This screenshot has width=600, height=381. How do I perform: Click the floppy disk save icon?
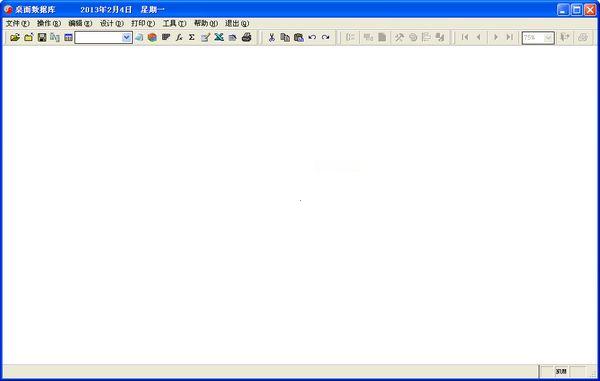tap(42, 37)
